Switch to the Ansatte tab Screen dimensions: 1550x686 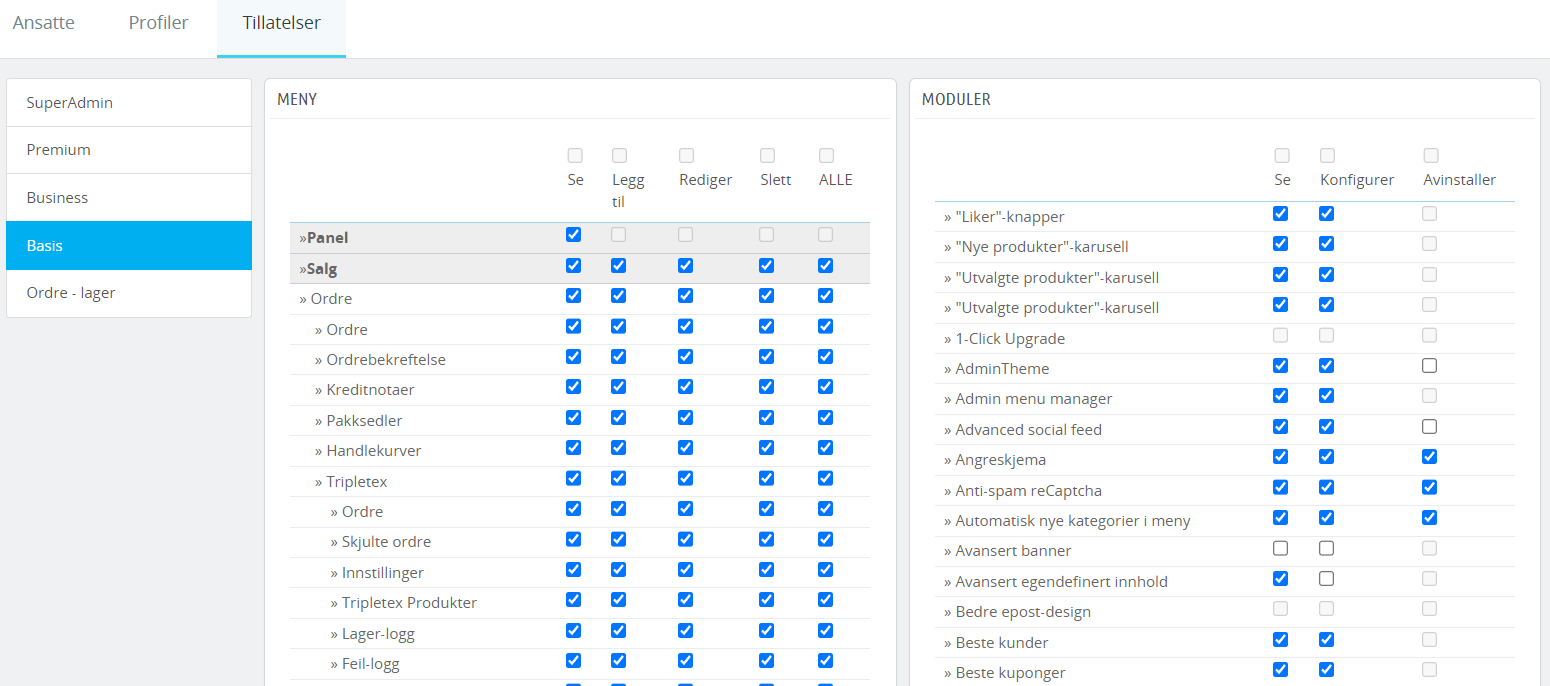[44, 22]
